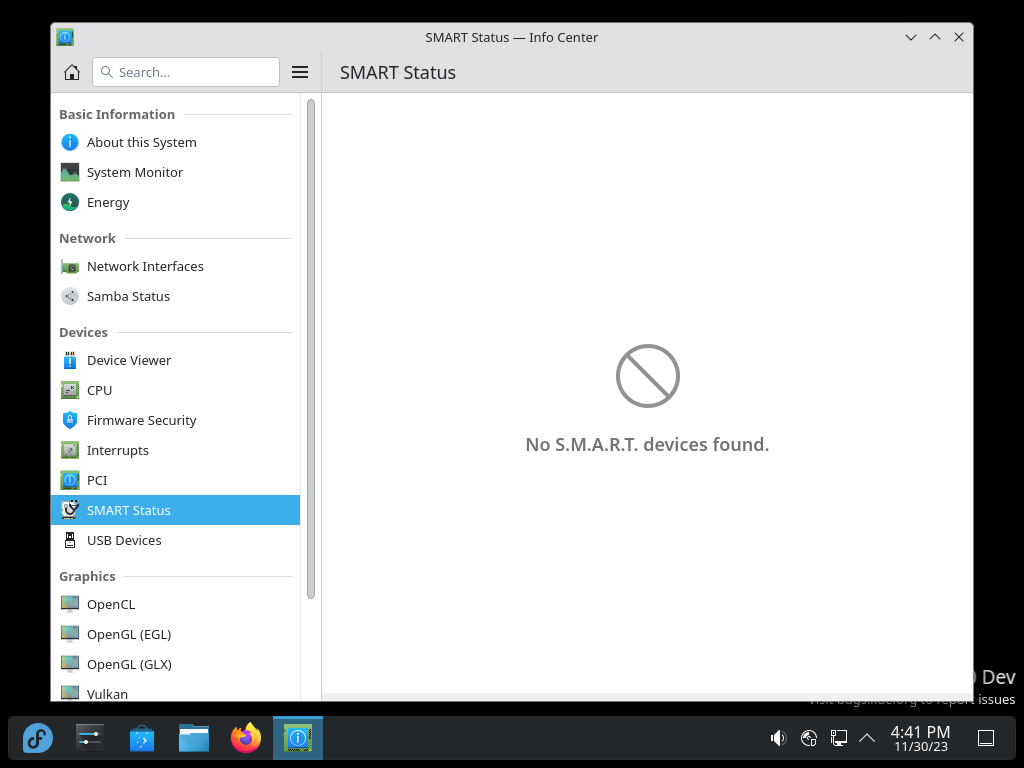Click the PCI module icon
This screenshot has height=768, width=1024.
(x=70, y=481)
